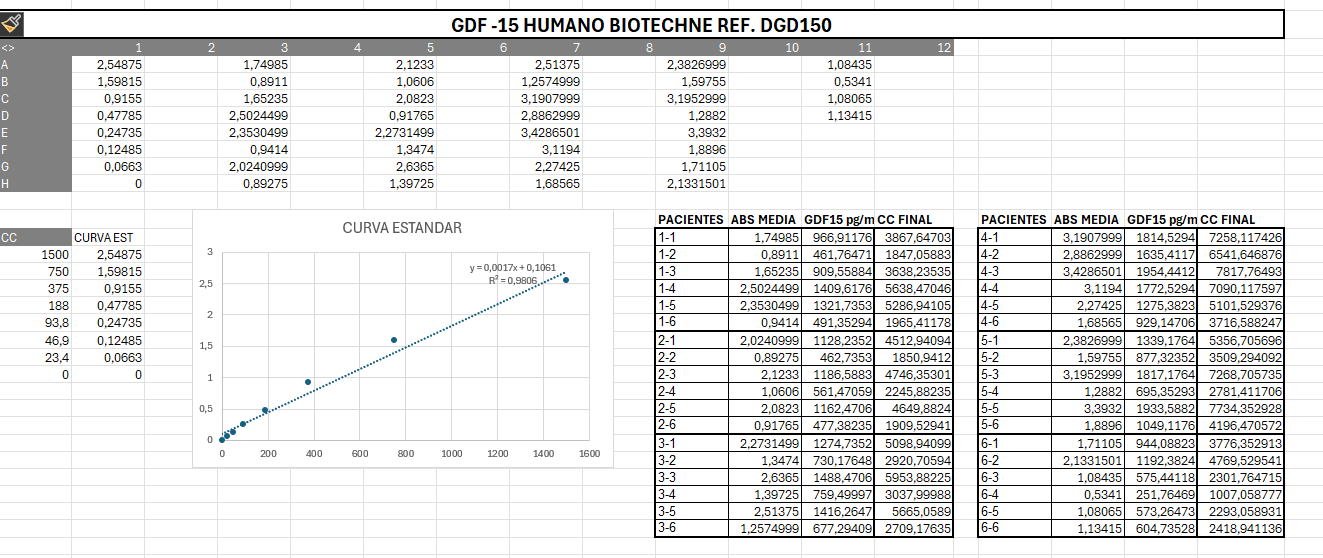
Task: Click plate row label "A"
Action: coord(36,64)
